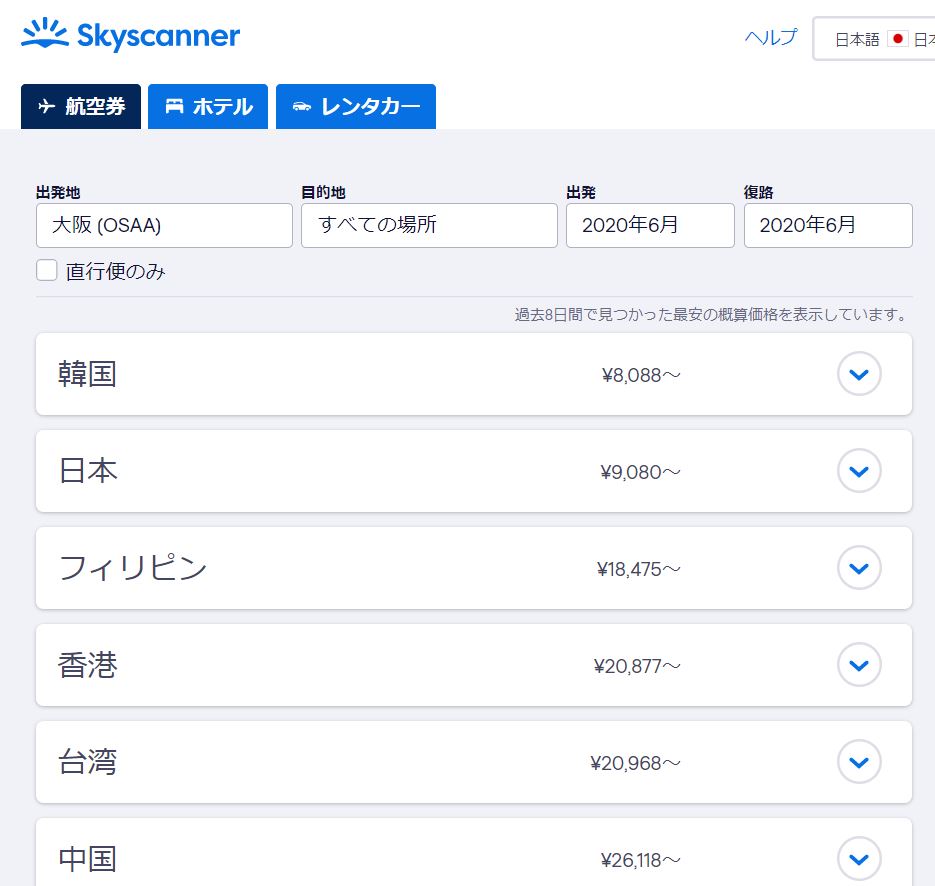Open the 日本語 language selector

pos(874,39)
